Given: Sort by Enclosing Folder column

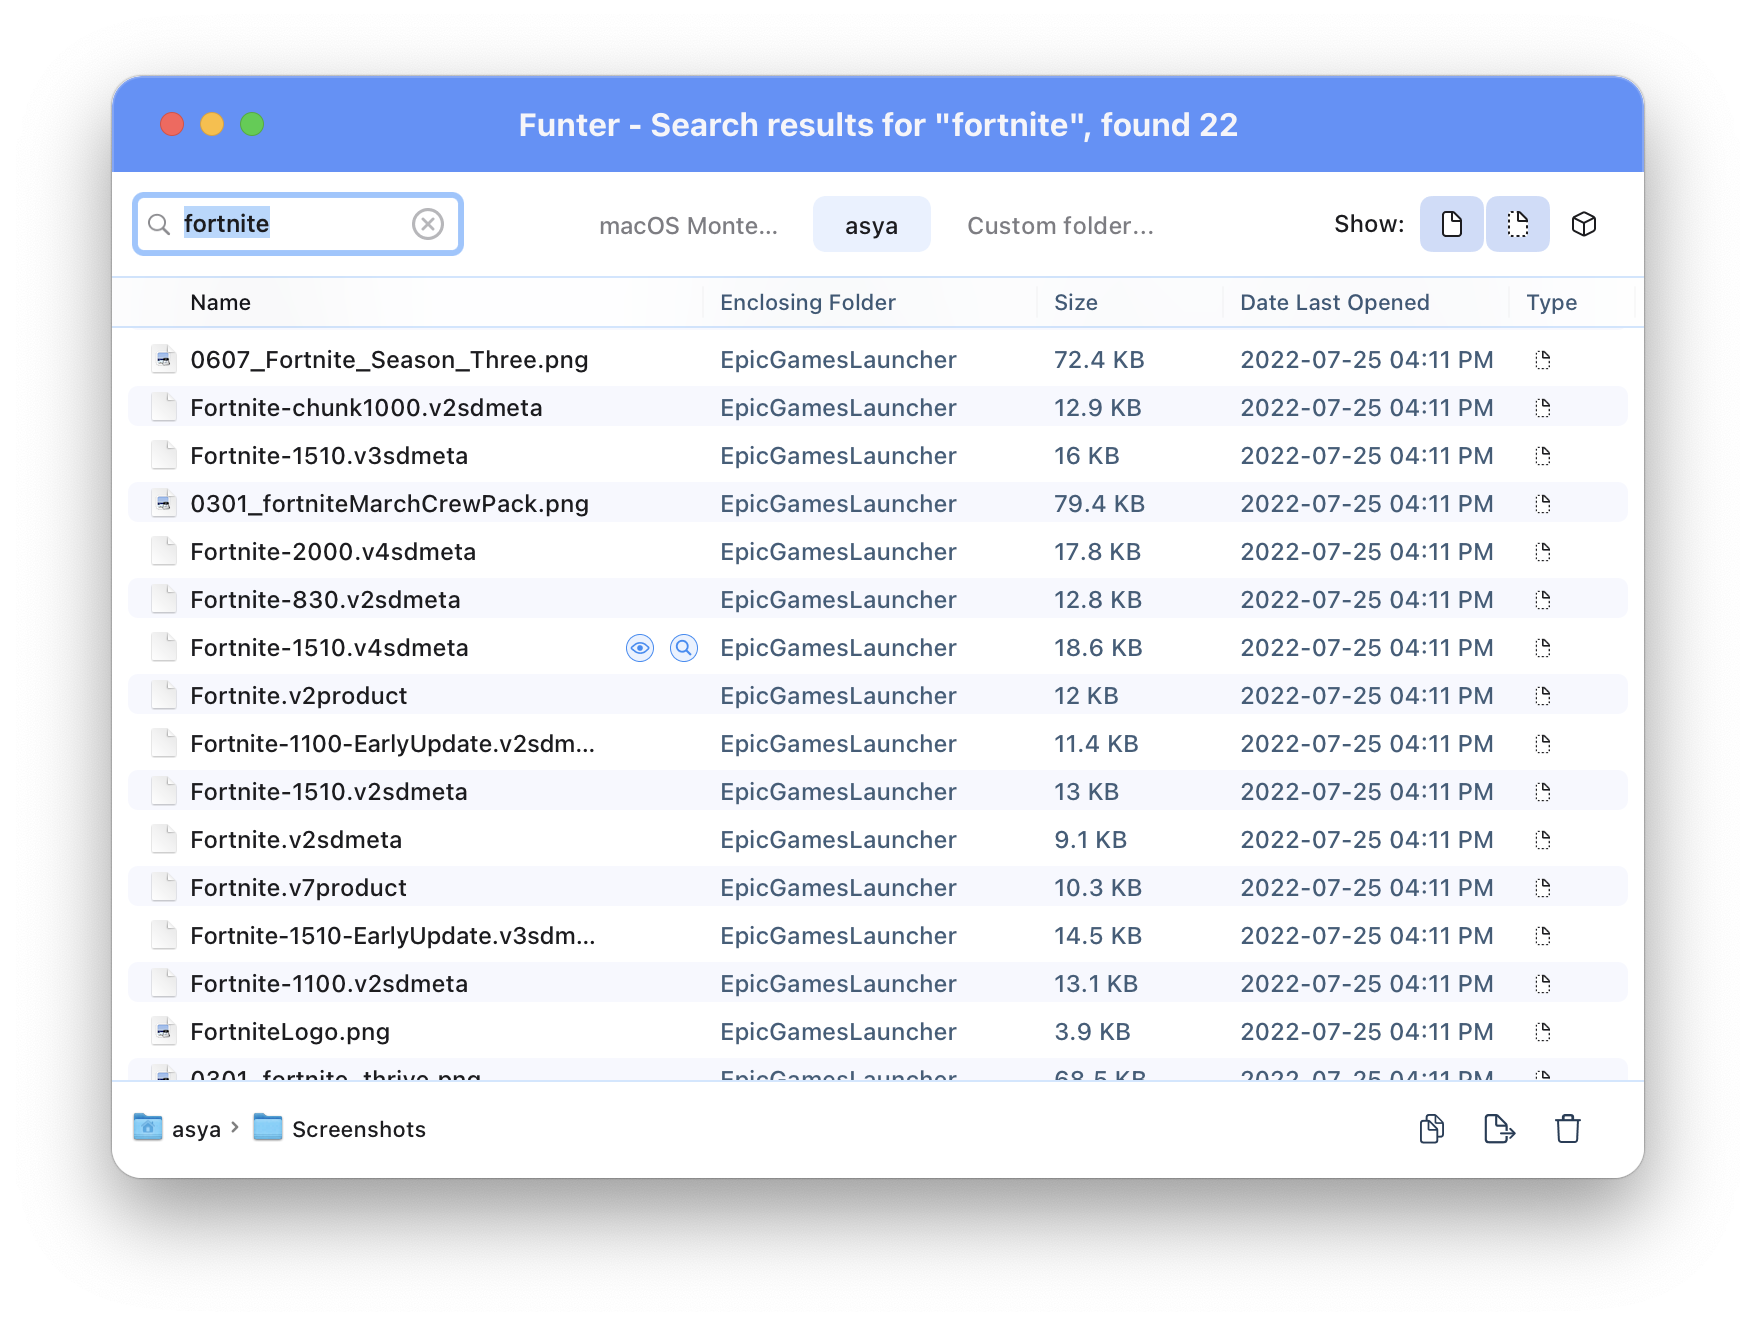Looking at the screenshot, I should click(808, 303).
